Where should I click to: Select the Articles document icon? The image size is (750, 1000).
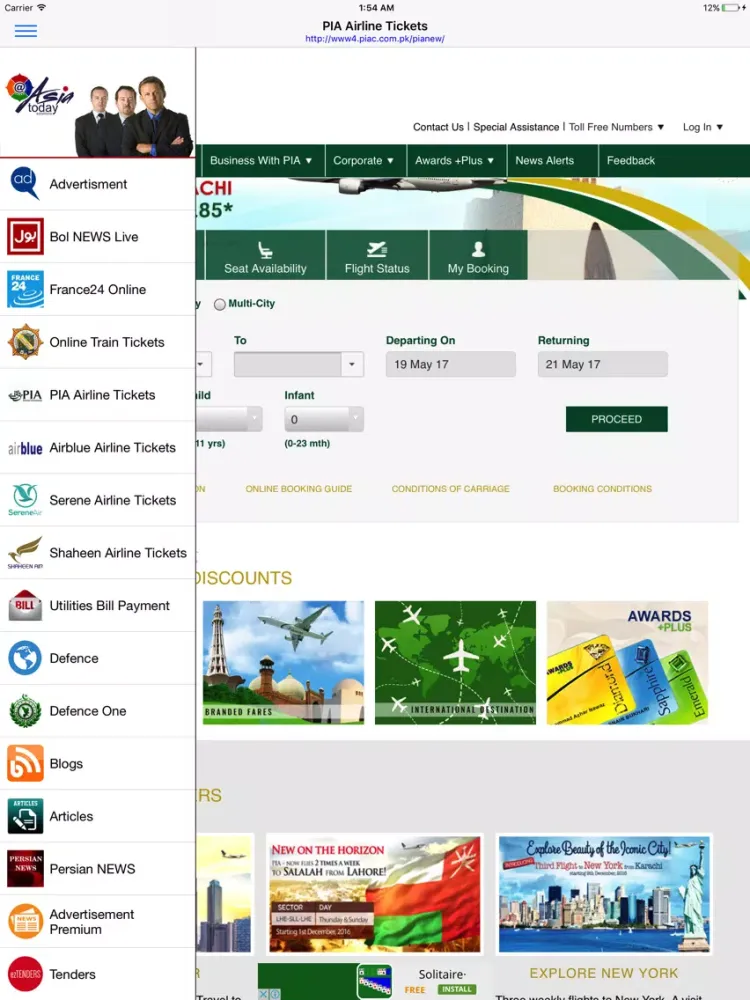point(26,816)
